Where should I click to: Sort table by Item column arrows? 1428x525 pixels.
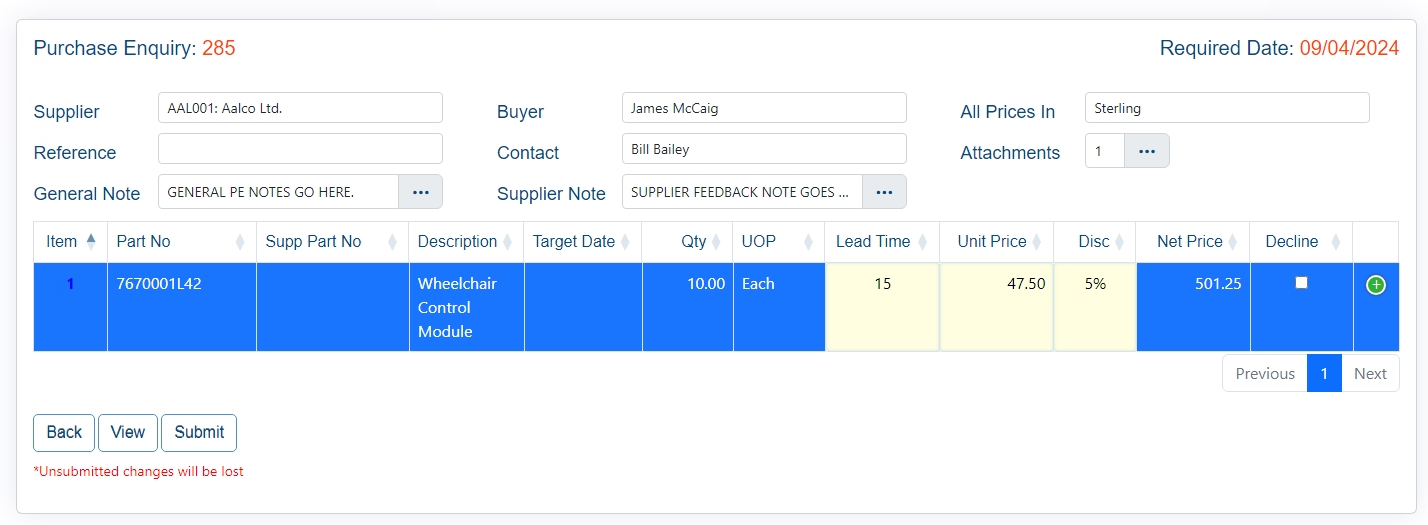[91, 241]
